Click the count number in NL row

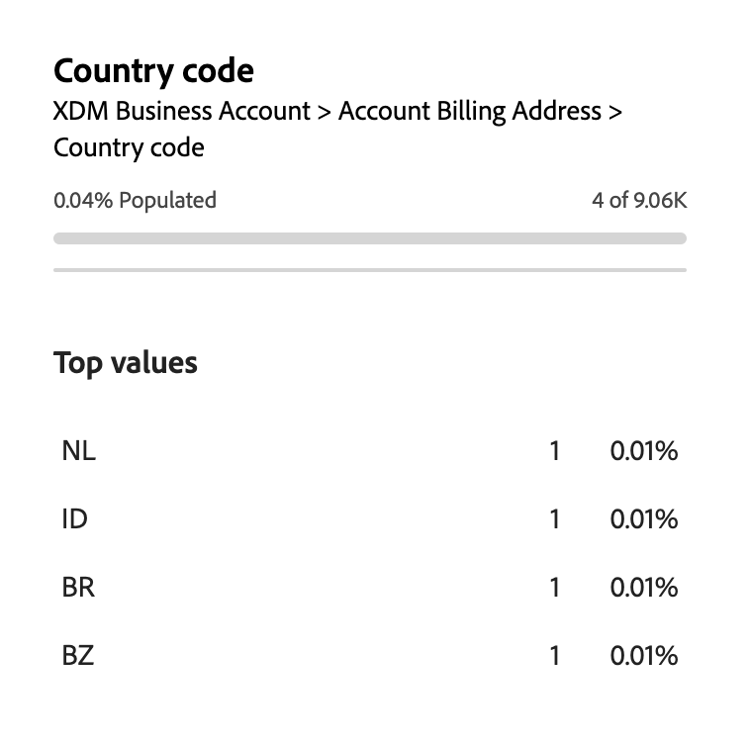[x=554, y=451]
